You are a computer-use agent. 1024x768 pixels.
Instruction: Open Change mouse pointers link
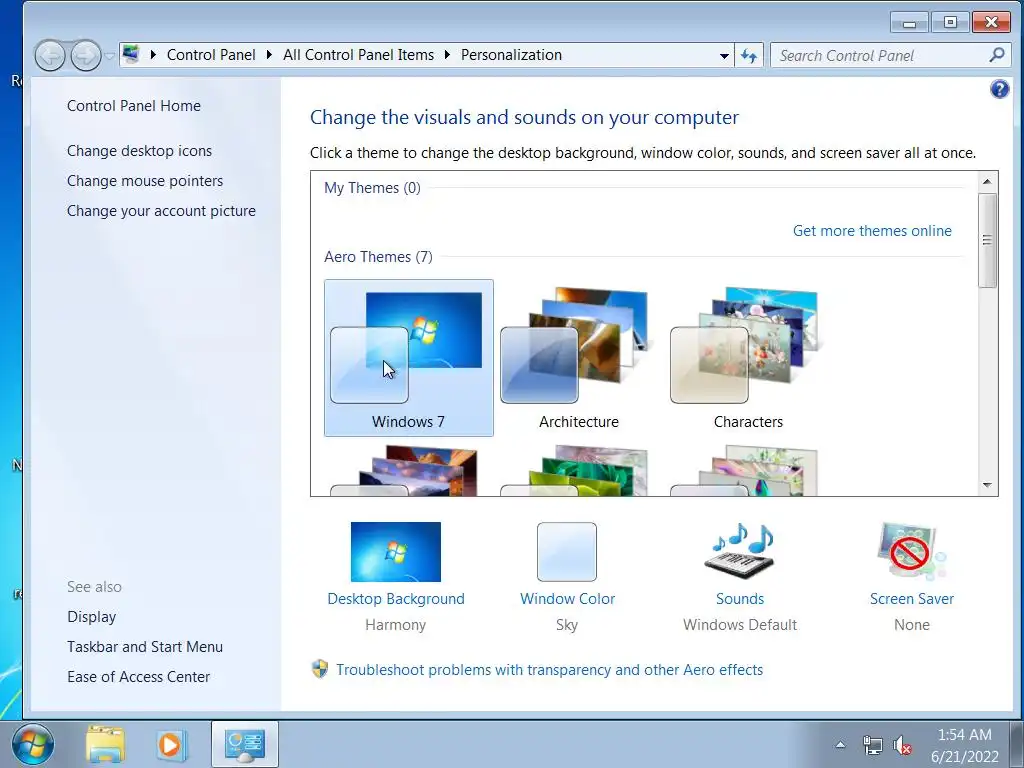145,181
